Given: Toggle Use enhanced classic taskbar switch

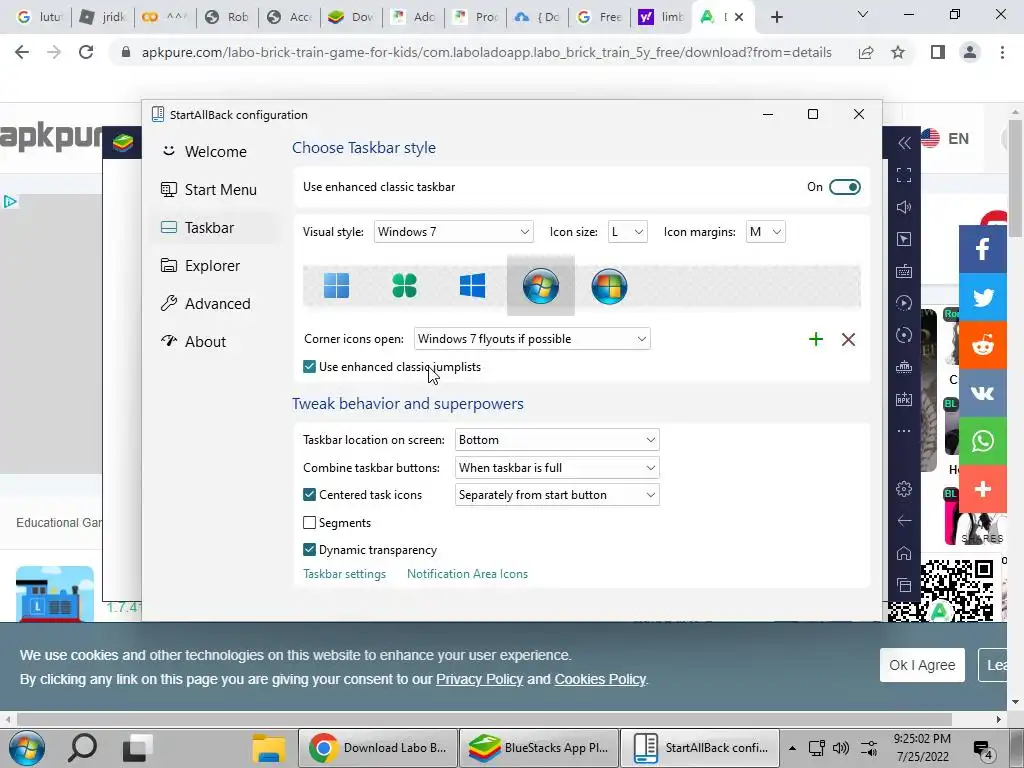Looking at the screenshot, I should point(844,187).
